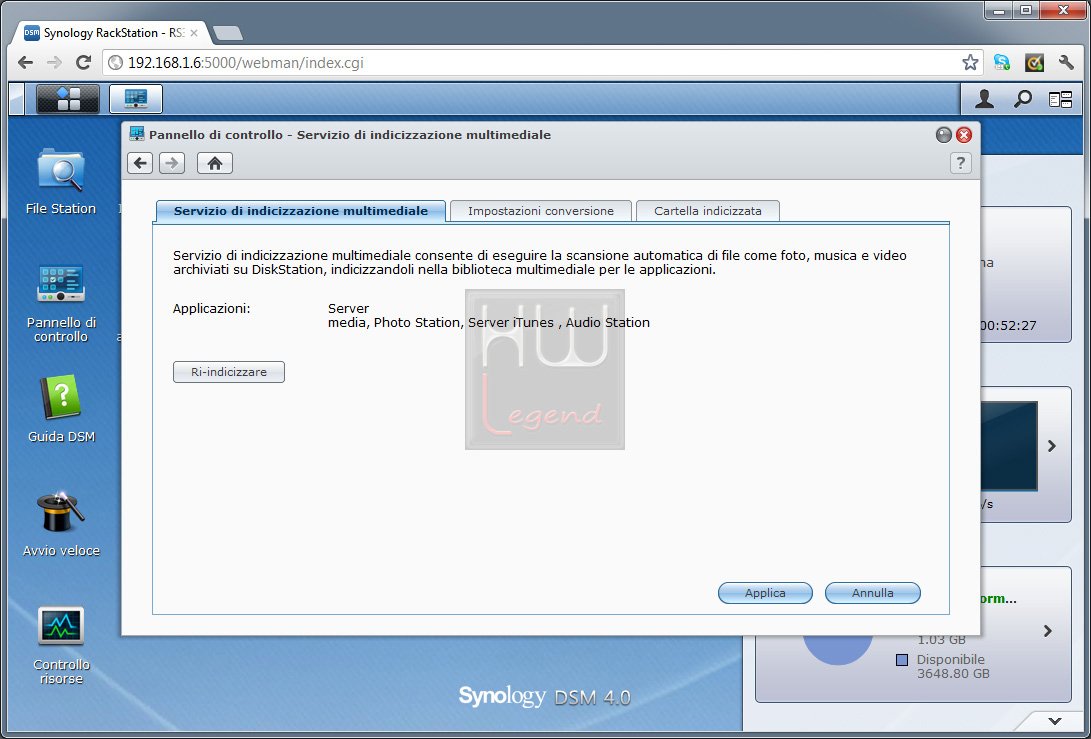This screenshot has height=739, width=1091.
Task: Click browser forward arrow
Action: pos(54,63)
